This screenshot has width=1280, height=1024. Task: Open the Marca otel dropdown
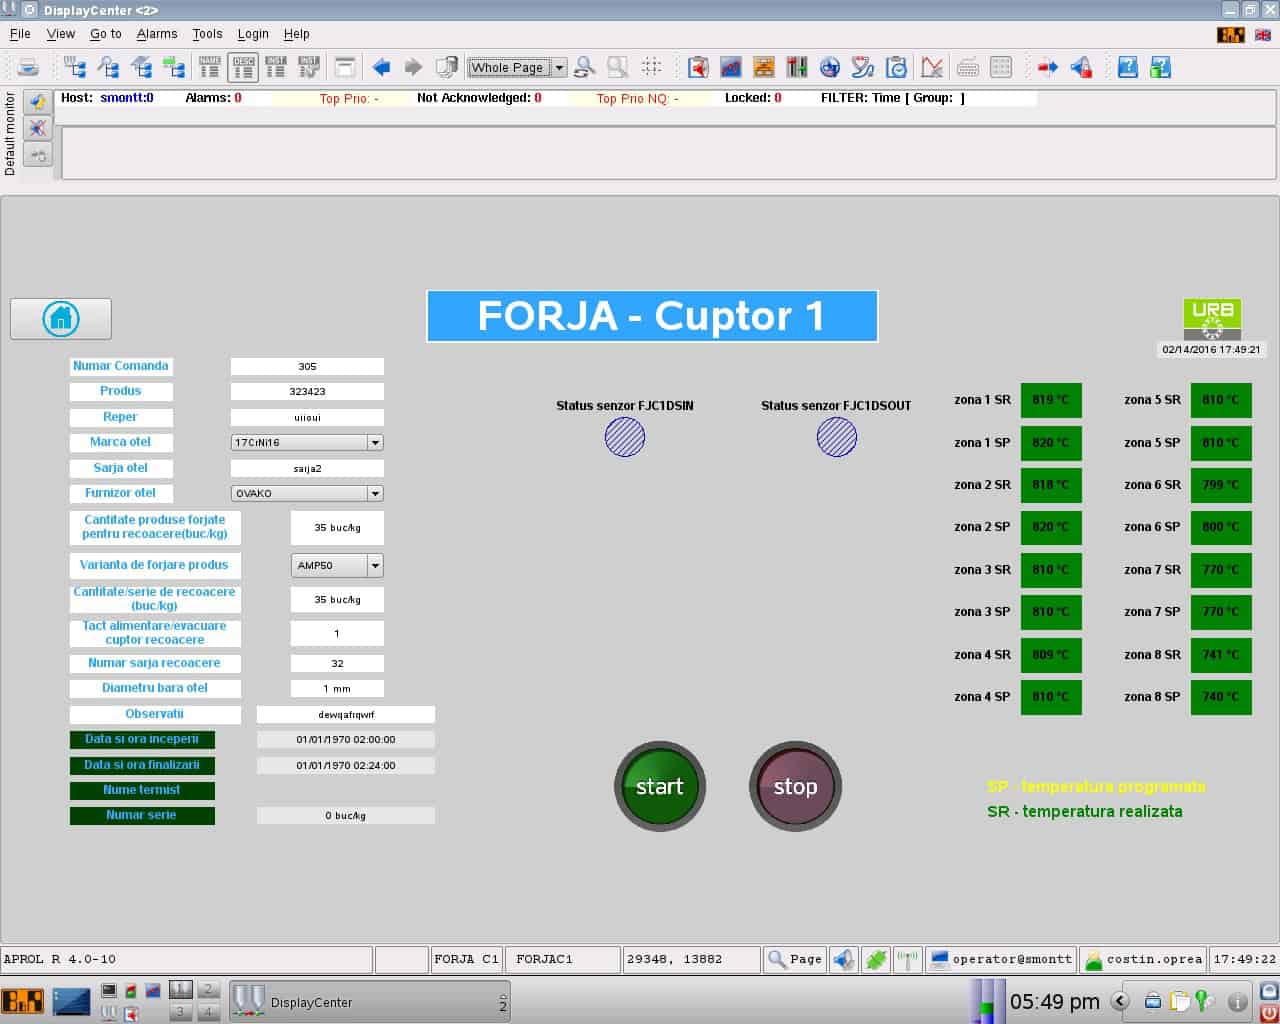point(375,442)
